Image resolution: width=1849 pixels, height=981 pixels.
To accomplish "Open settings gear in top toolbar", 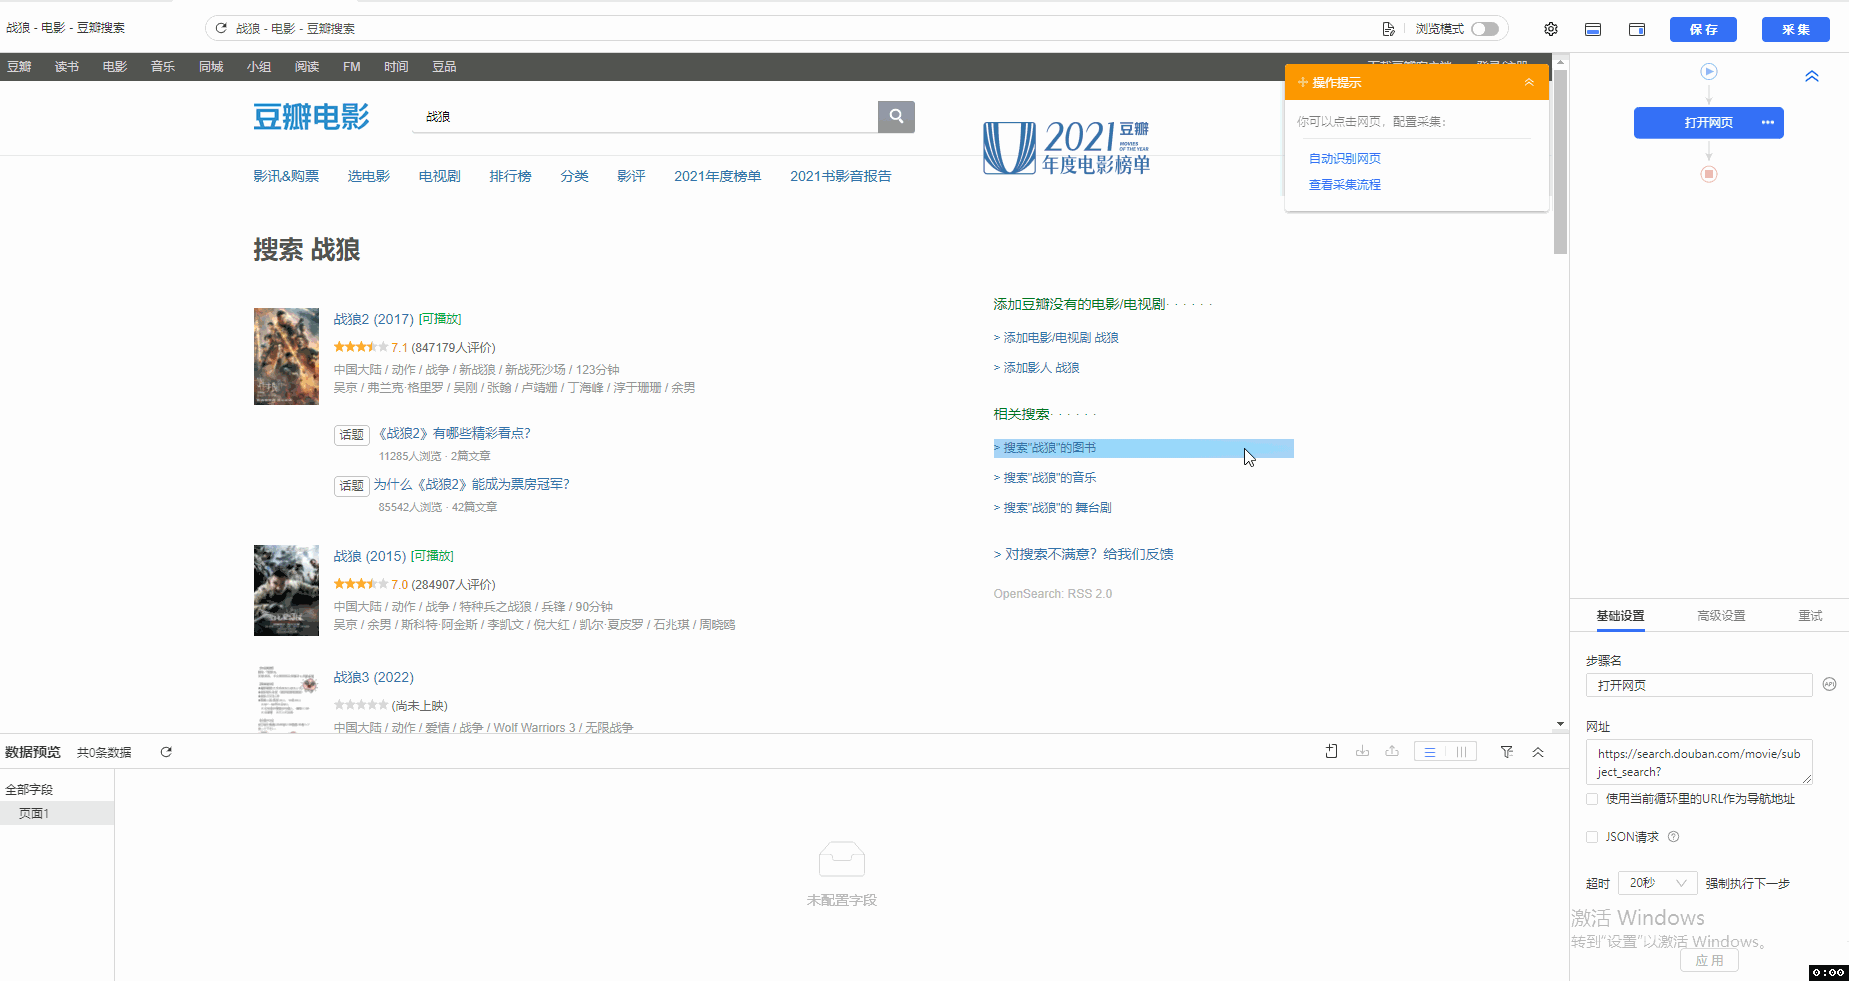I will (1551, 29).
